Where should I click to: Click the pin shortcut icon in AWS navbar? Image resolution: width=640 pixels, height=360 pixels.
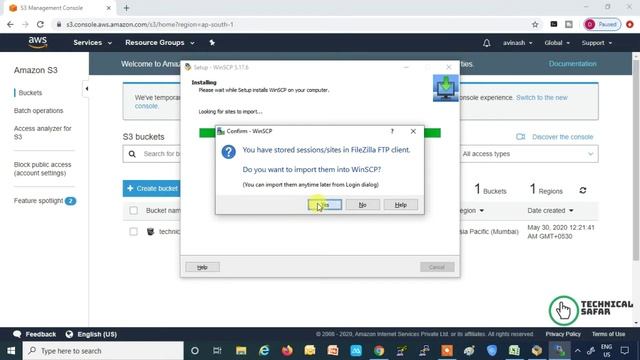point(212,42)
